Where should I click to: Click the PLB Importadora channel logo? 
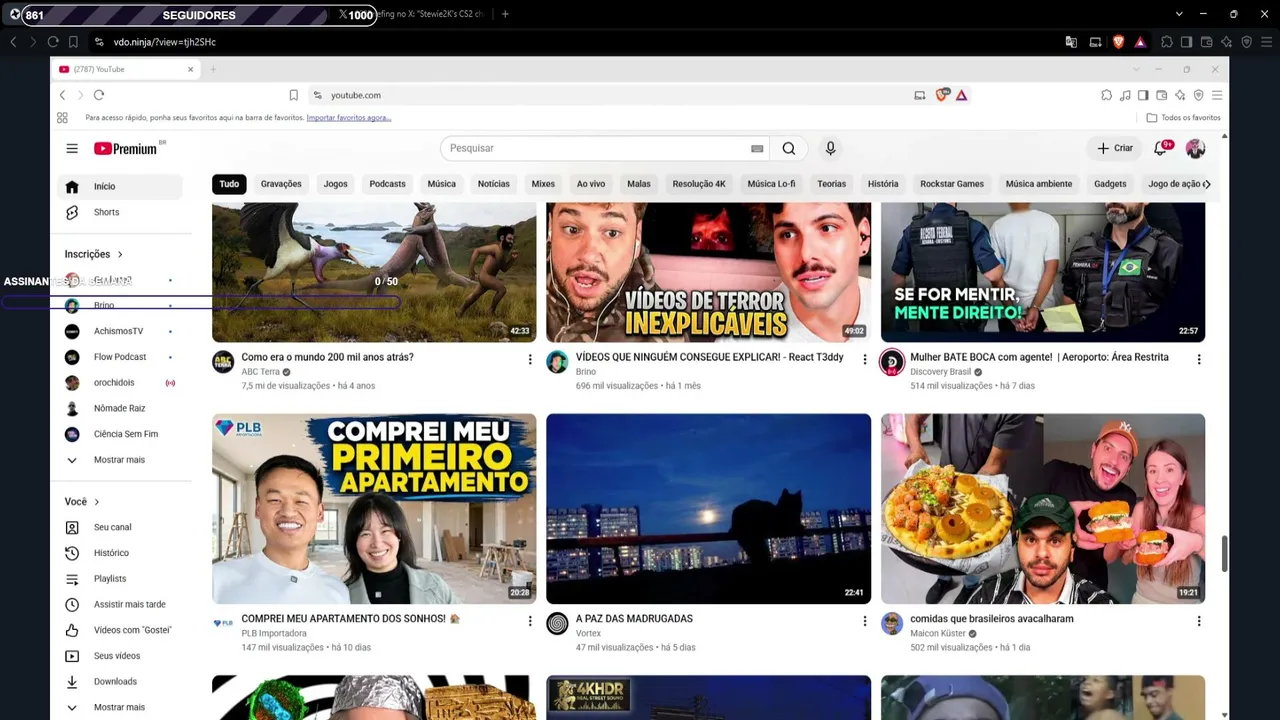[x=223, y=624]
